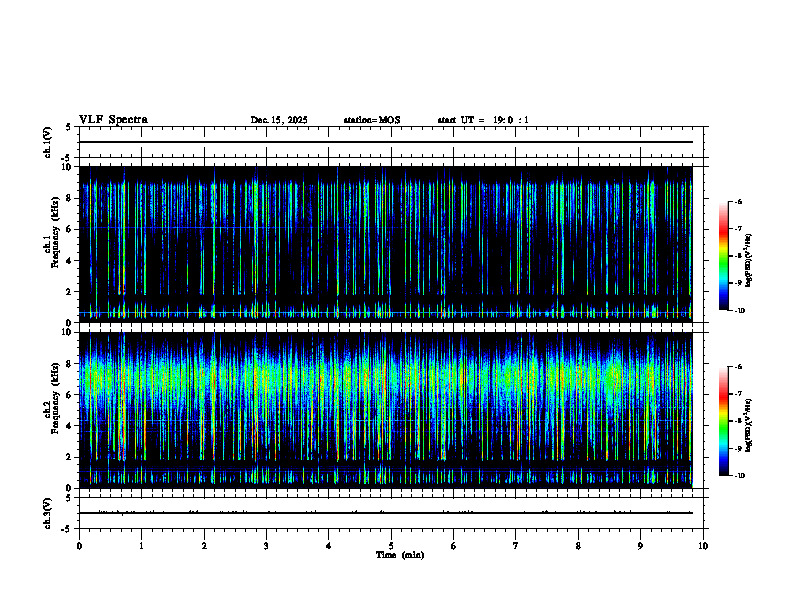The height and width of the screenshot is (612, 792).
Task: Click time axis tick label "1"
Action: pyautogui.click(x=142, y=546)
